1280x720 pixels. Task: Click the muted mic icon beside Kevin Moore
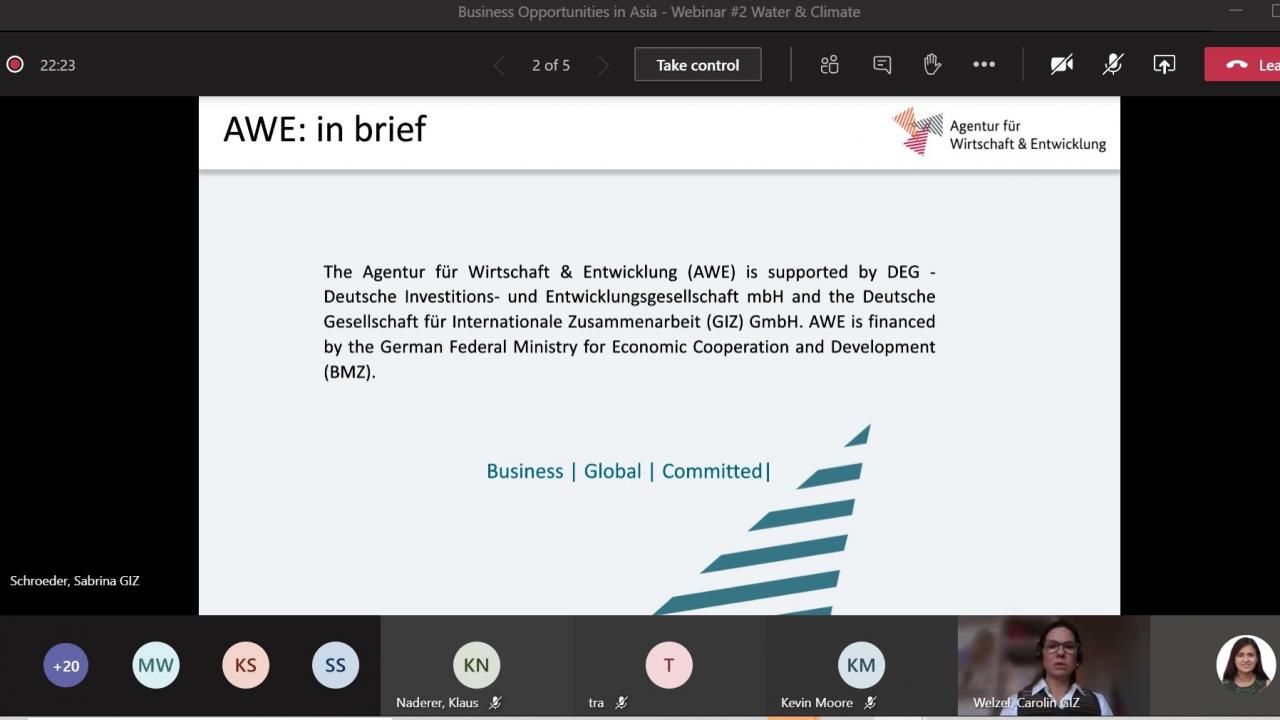[x=870, y=703]
